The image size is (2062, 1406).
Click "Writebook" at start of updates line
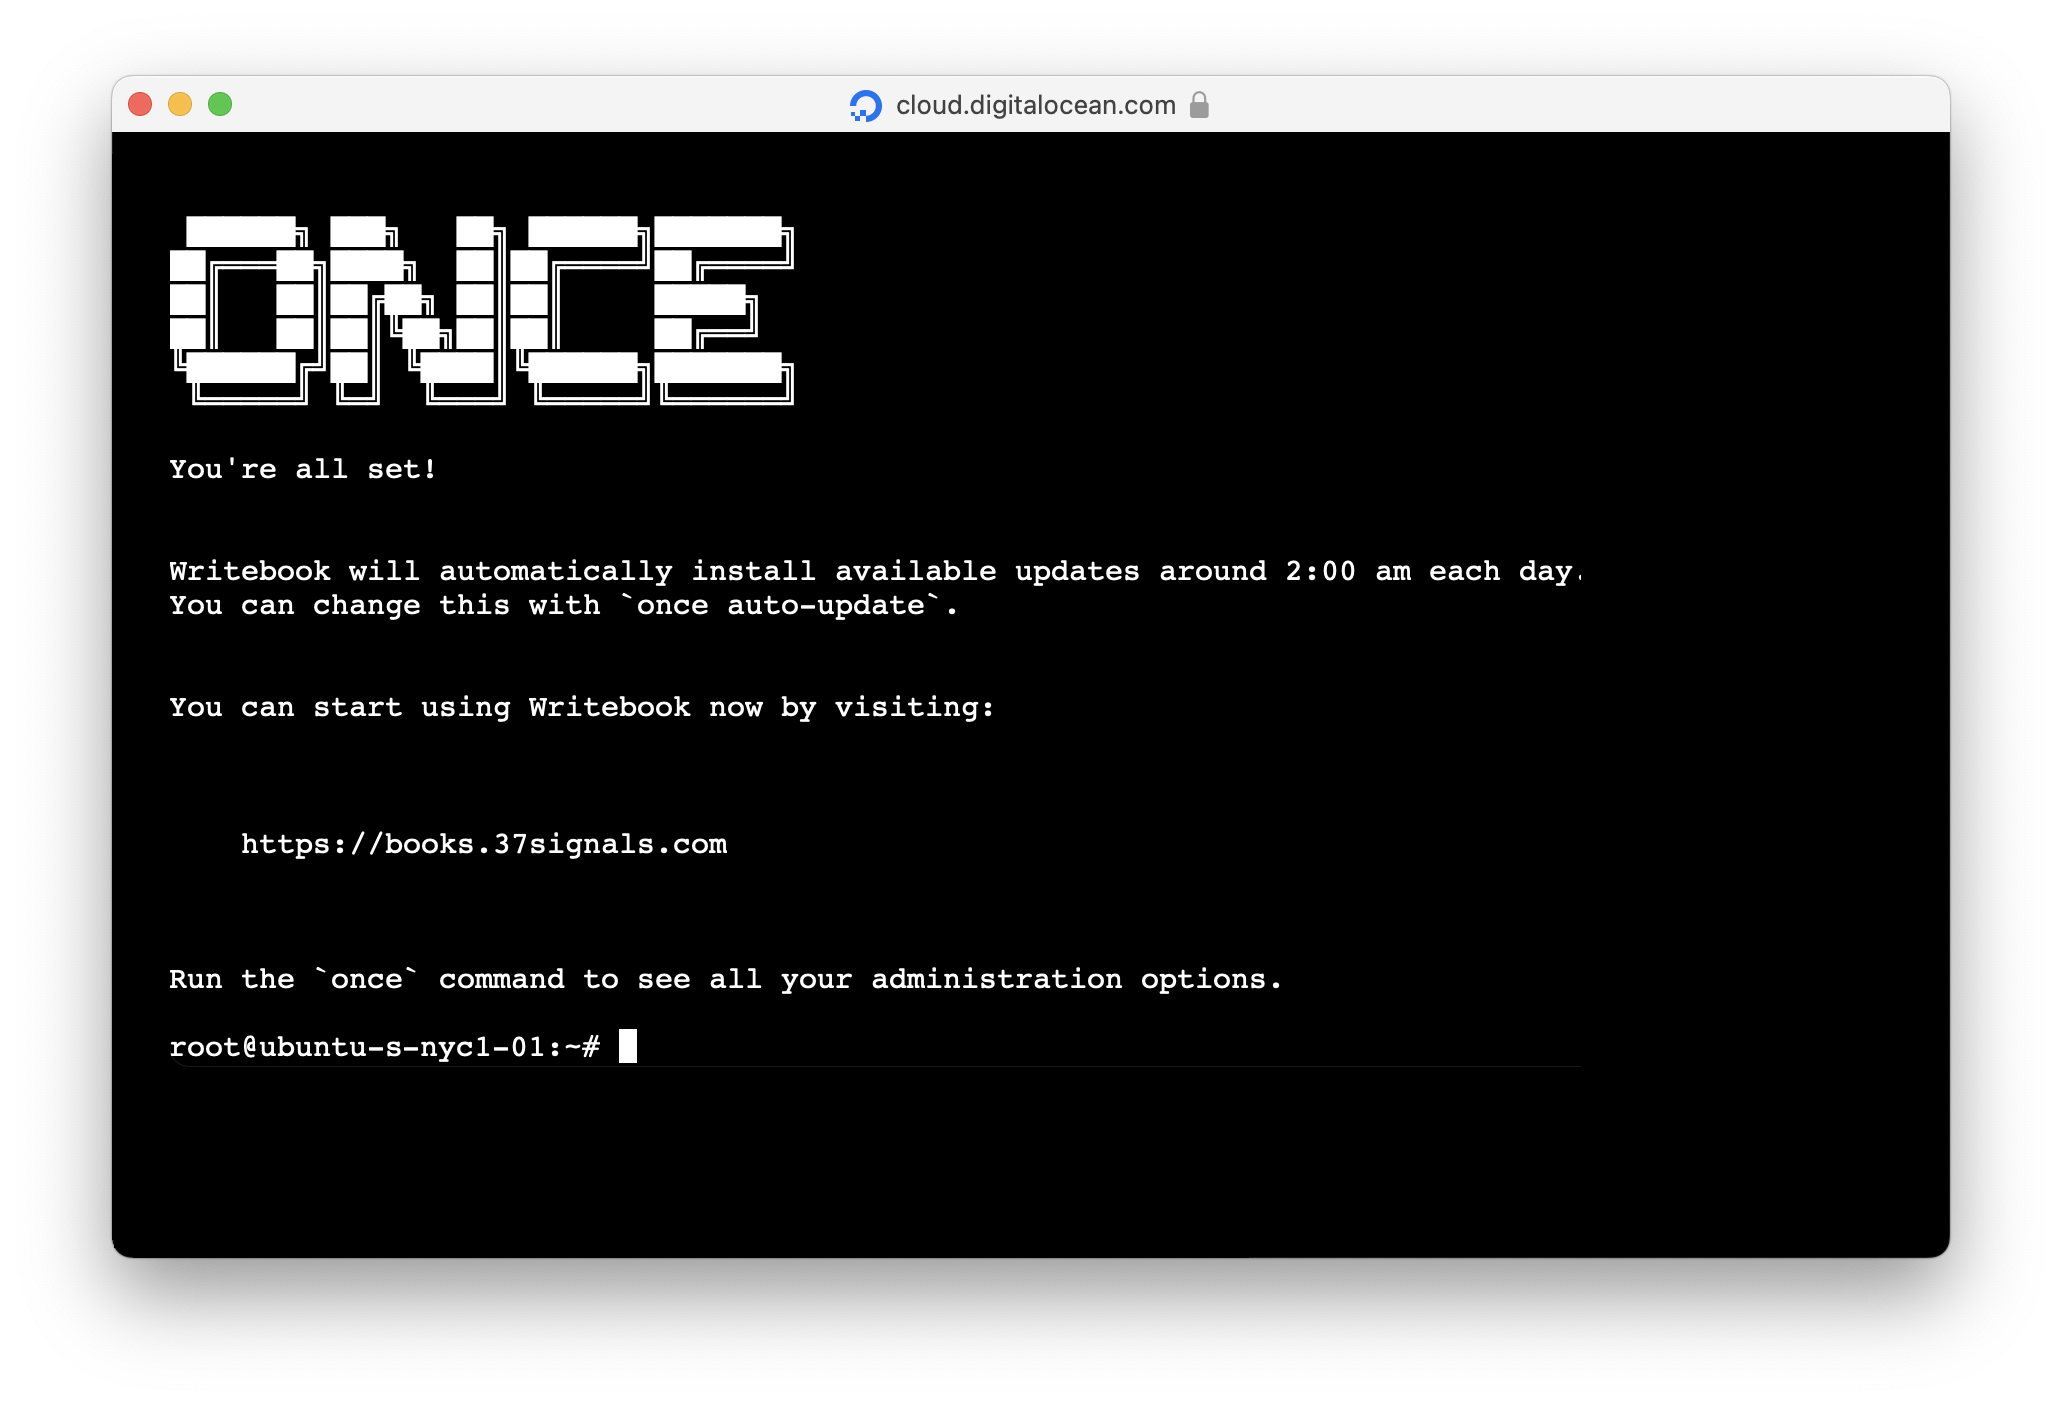[x=249, y=571]
